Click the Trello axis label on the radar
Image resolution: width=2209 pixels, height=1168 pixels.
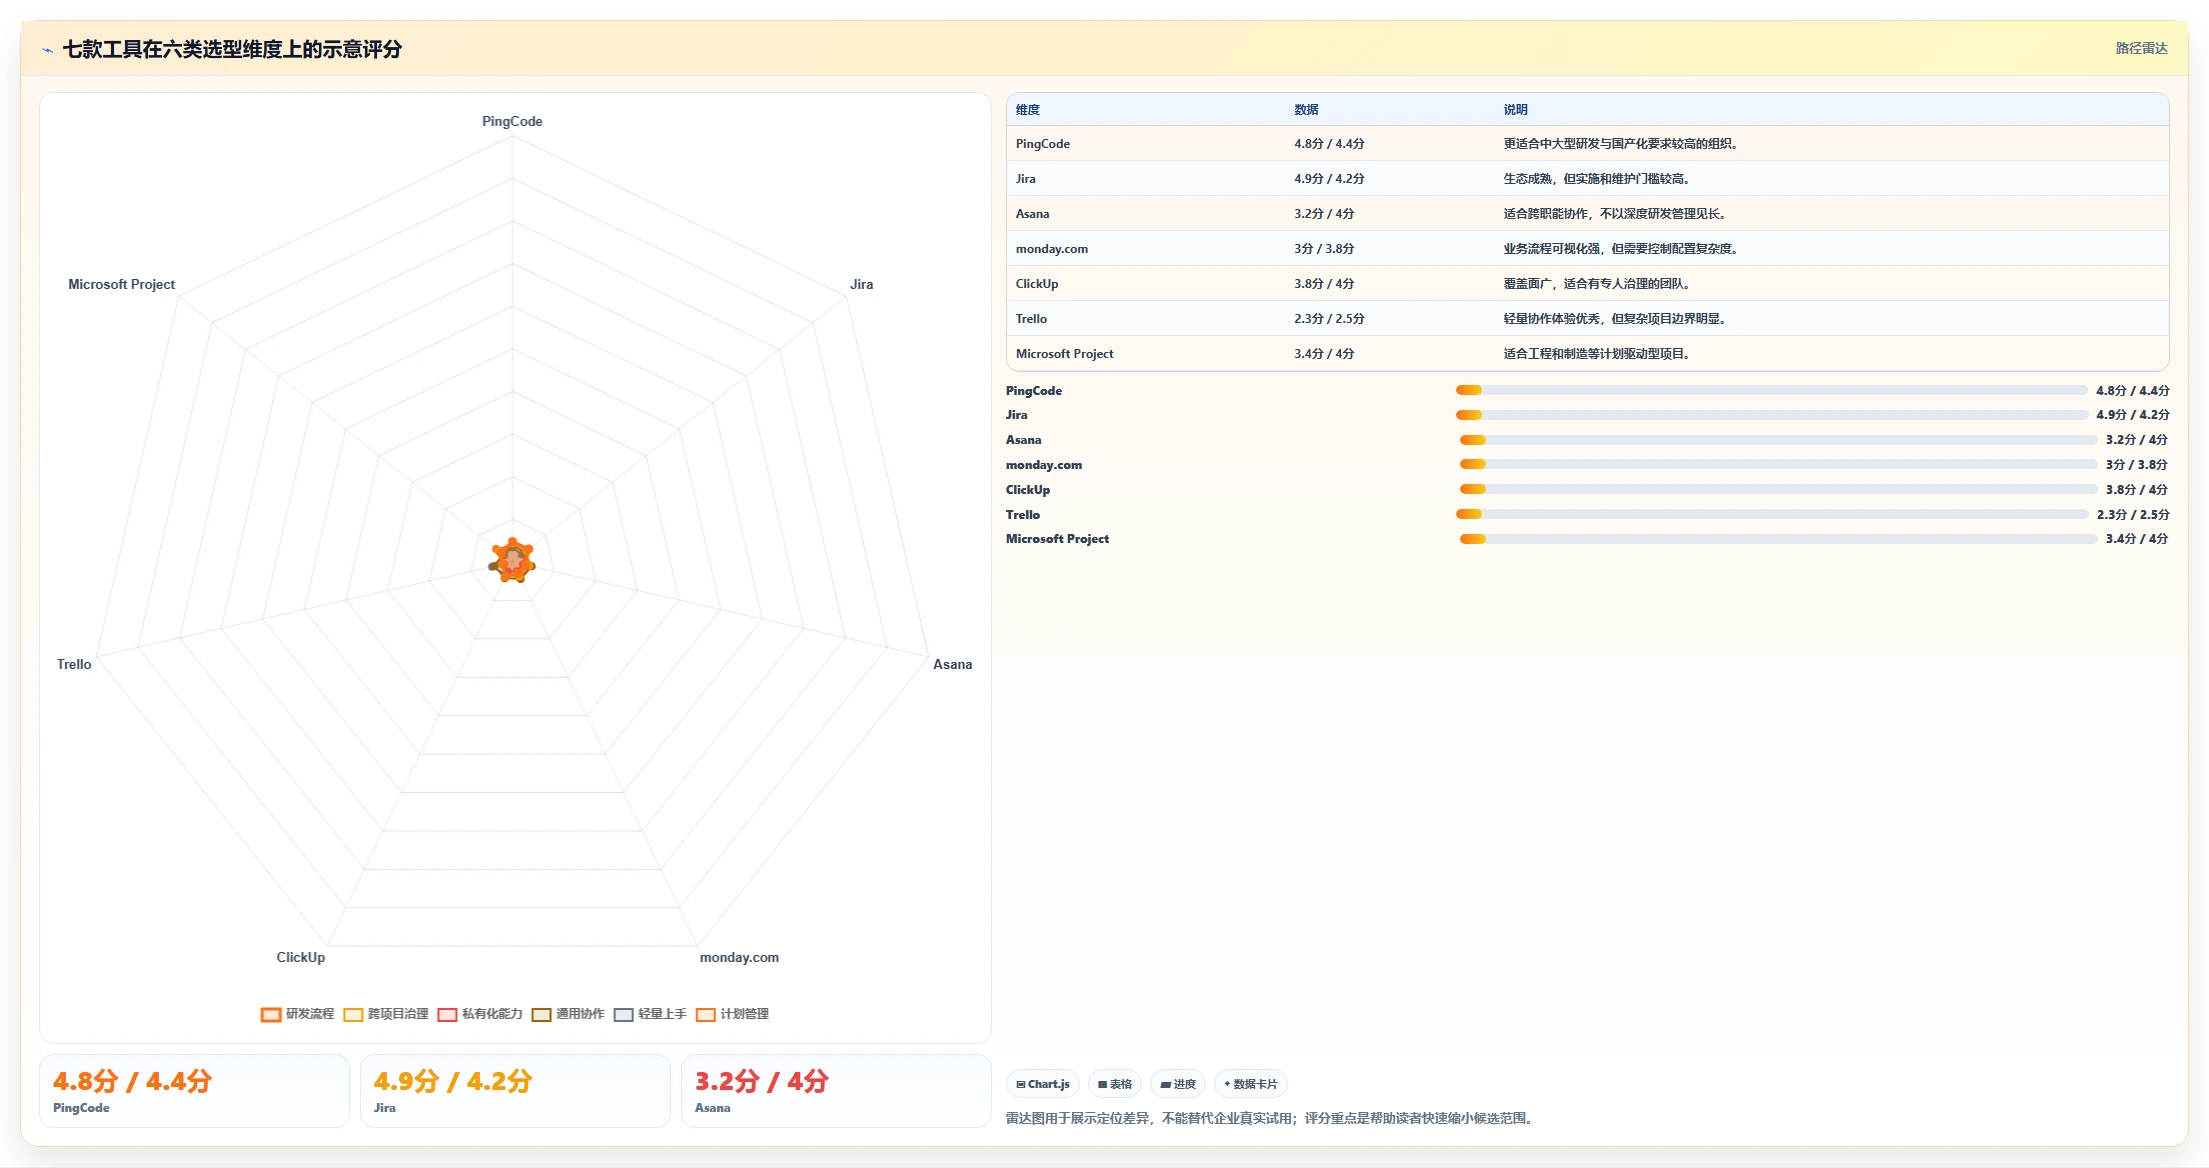coord(74,664)
